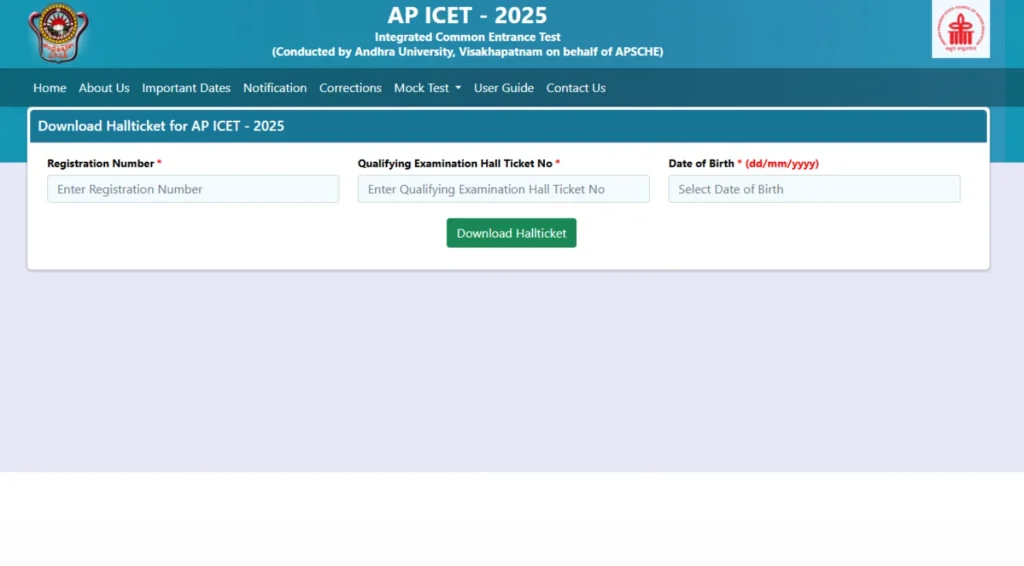Open the User Guide link
Screen dimensions: 1024x566
coord(504,87)
